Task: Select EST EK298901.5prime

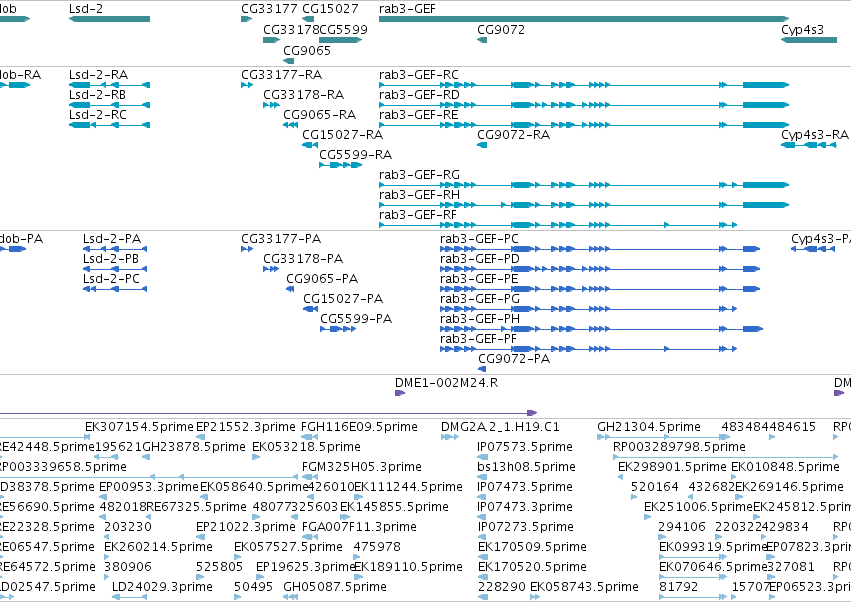Action: (x=672, y=467)
